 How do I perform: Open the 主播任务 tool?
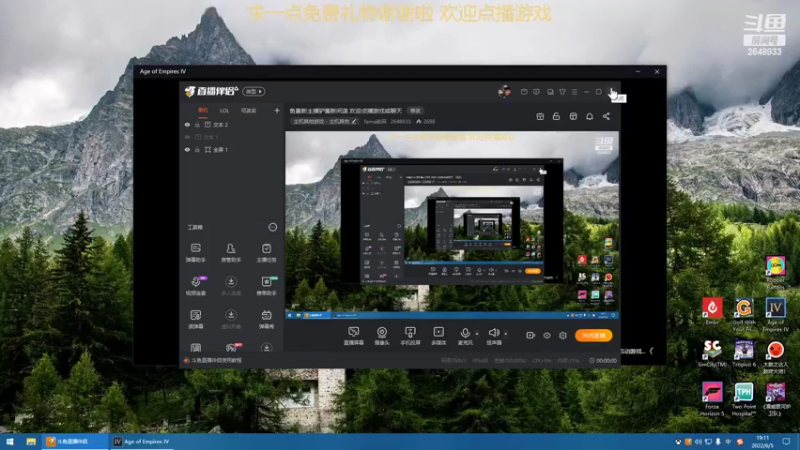266,253
